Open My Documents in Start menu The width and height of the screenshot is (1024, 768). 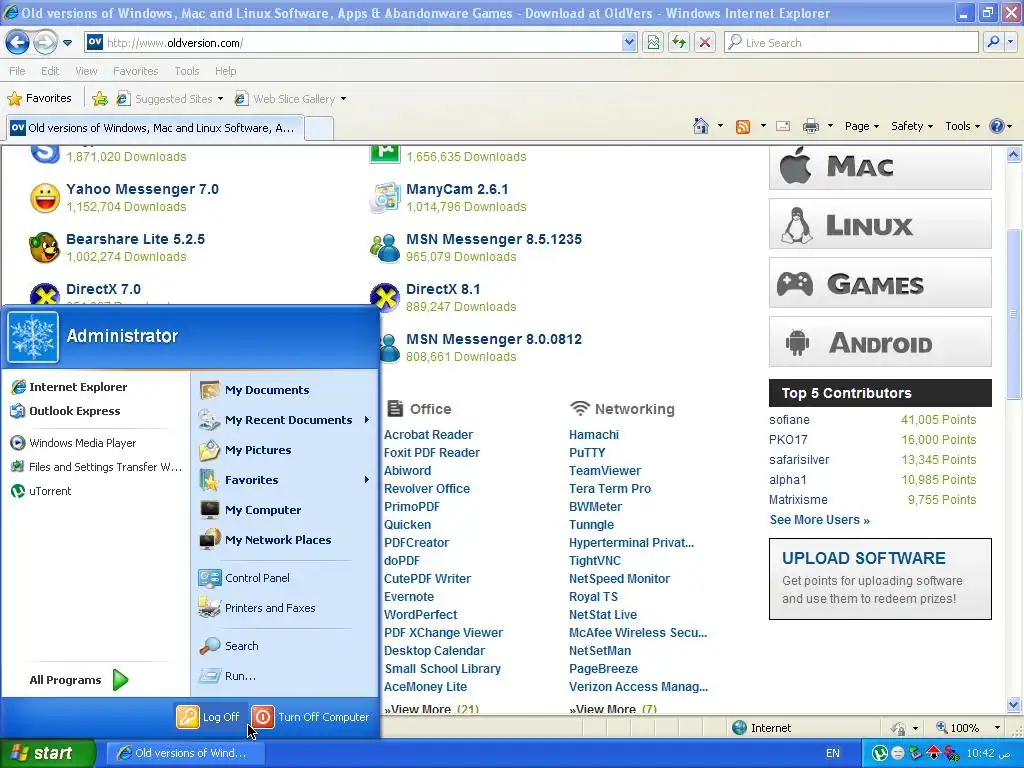(255, 390)
